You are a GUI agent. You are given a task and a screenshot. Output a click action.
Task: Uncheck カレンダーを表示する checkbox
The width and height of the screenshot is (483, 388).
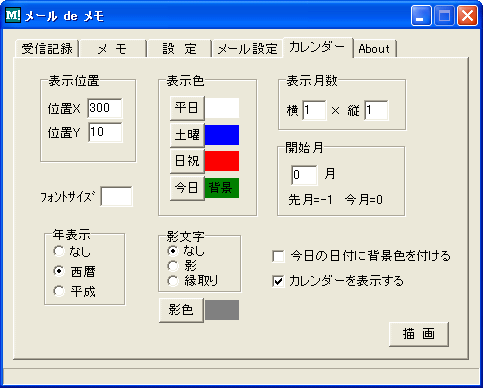[x=278, y=281]
